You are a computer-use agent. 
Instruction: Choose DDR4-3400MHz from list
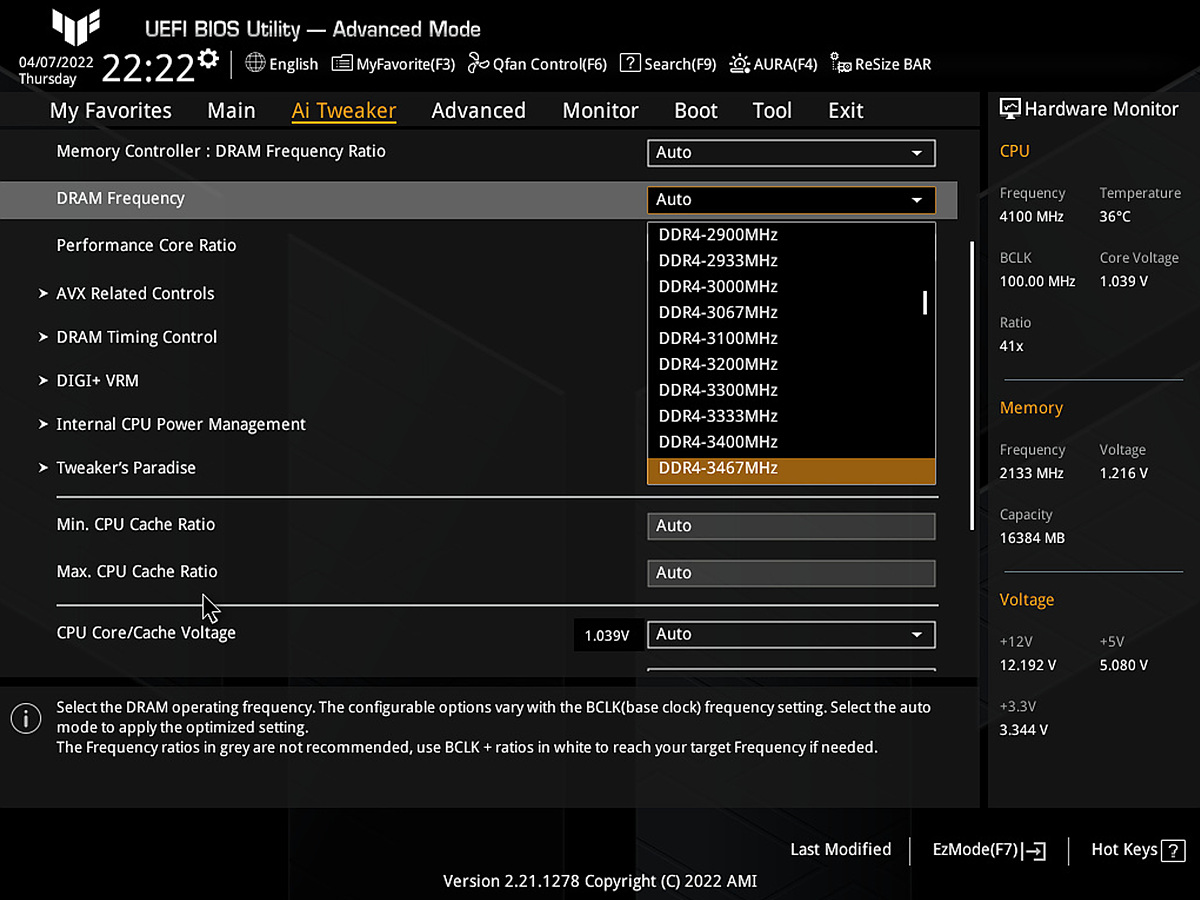[x=791, y=443]
